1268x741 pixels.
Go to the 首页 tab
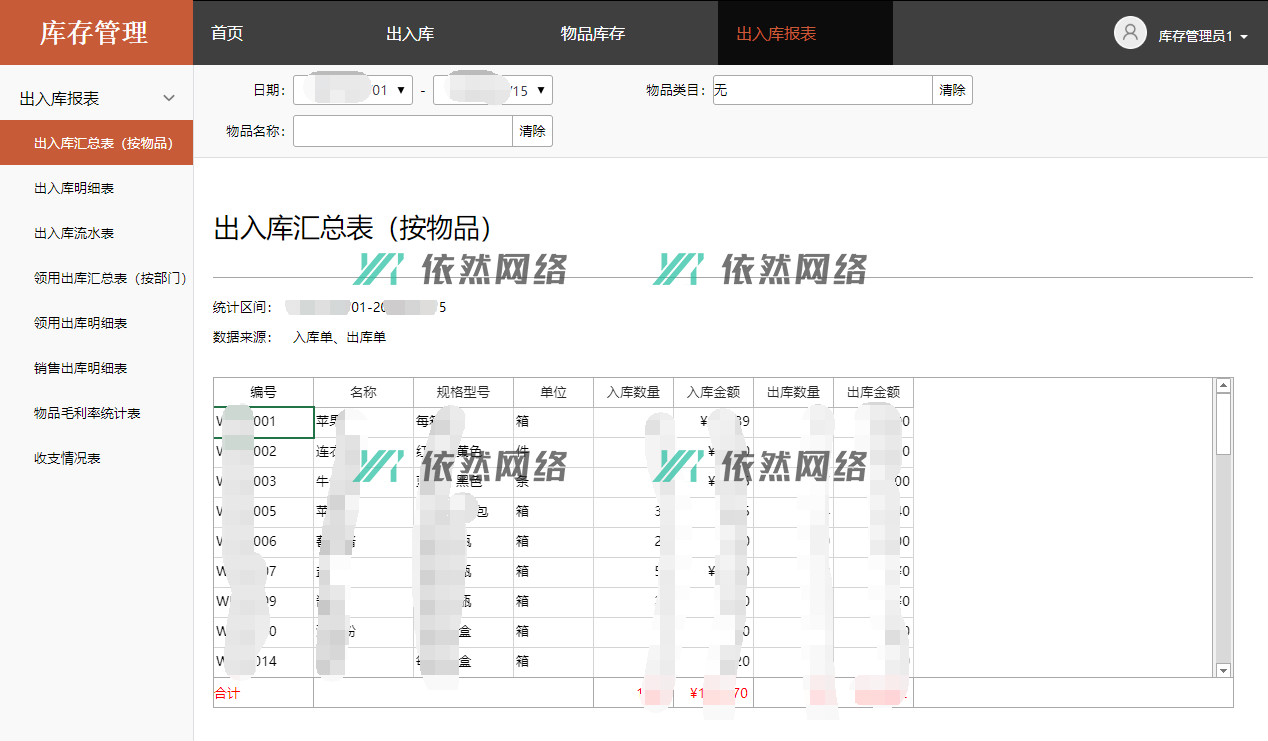point(227,33)
